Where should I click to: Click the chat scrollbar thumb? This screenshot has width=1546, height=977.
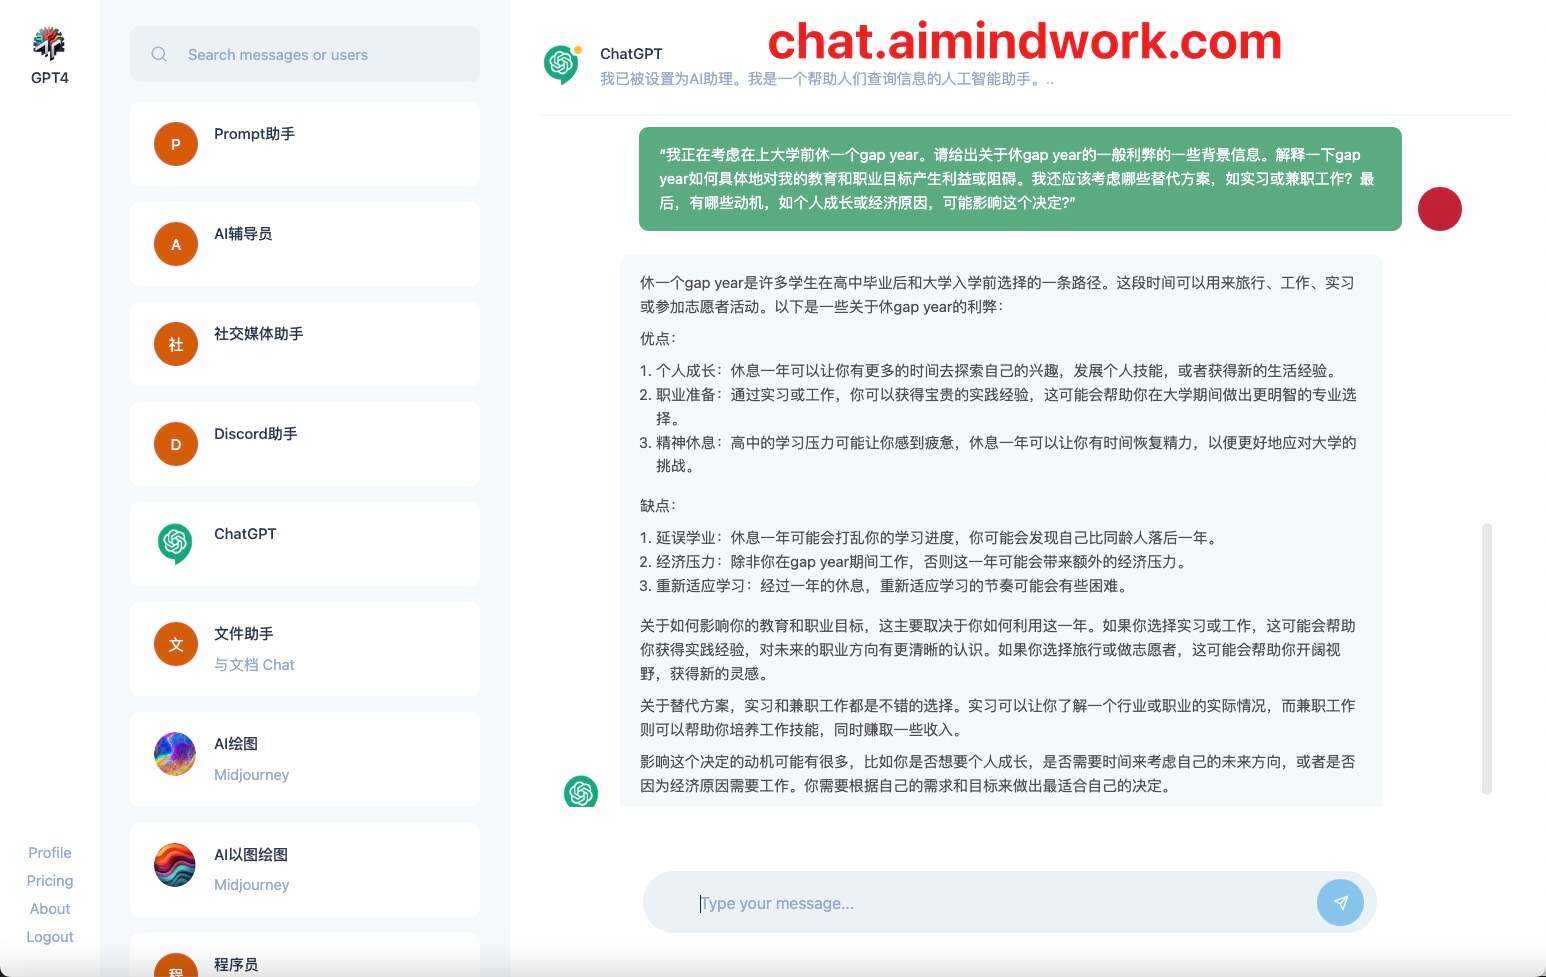pos(1487,658)
